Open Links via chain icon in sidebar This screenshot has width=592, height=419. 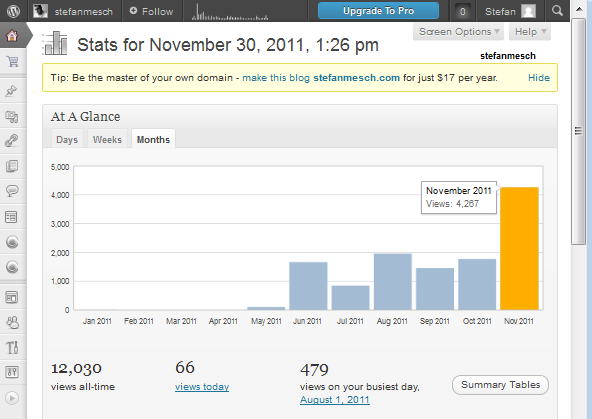click(11, 141)
